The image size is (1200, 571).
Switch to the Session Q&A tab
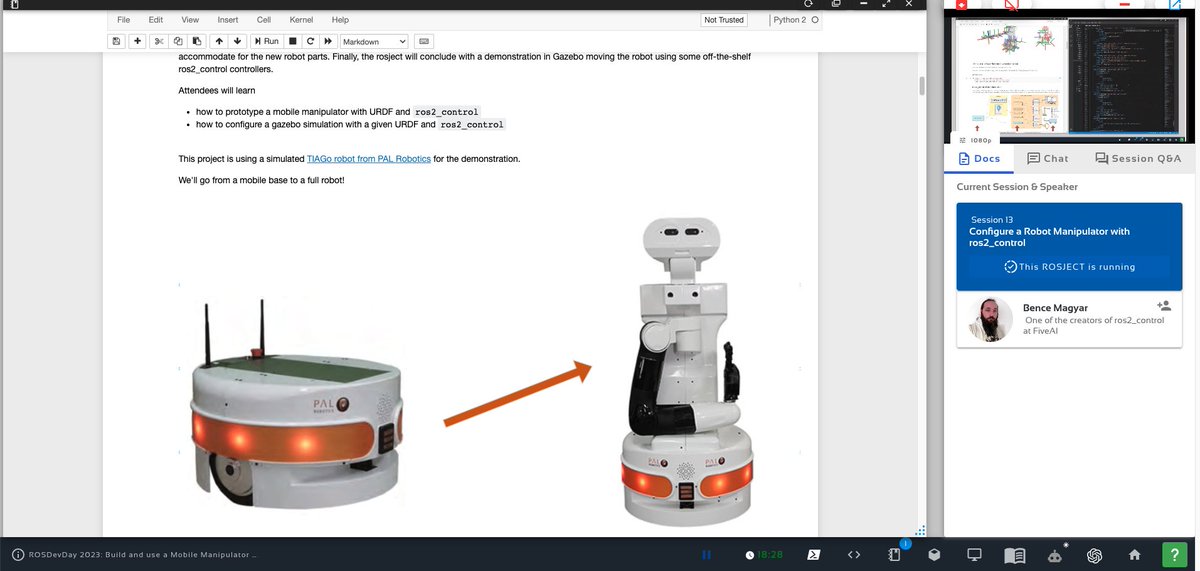coord(1138,158)
